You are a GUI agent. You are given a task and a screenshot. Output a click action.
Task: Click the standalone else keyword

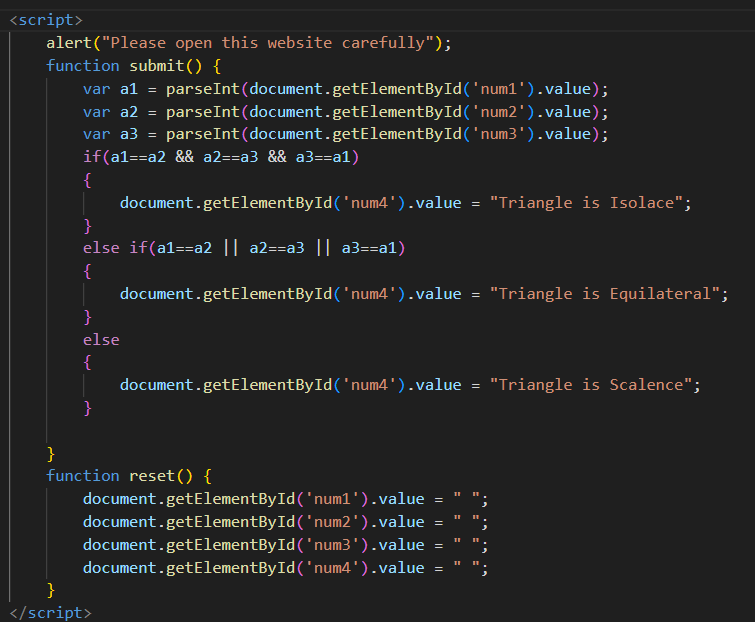coord(101,340)
